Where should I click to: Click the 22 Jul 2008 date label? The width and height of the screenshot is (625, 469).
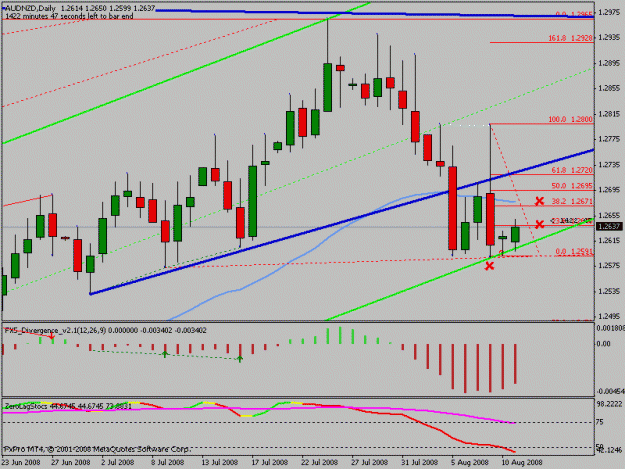[x=320, y=463]
